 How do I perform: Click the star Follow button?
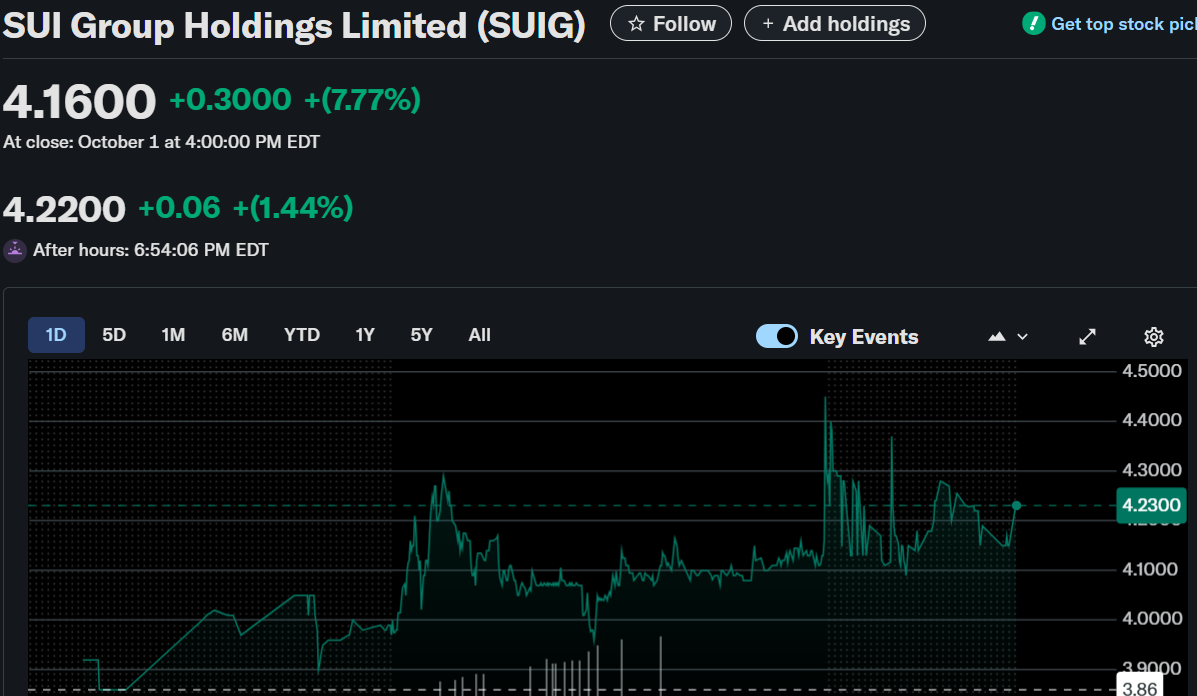(671, 24)
